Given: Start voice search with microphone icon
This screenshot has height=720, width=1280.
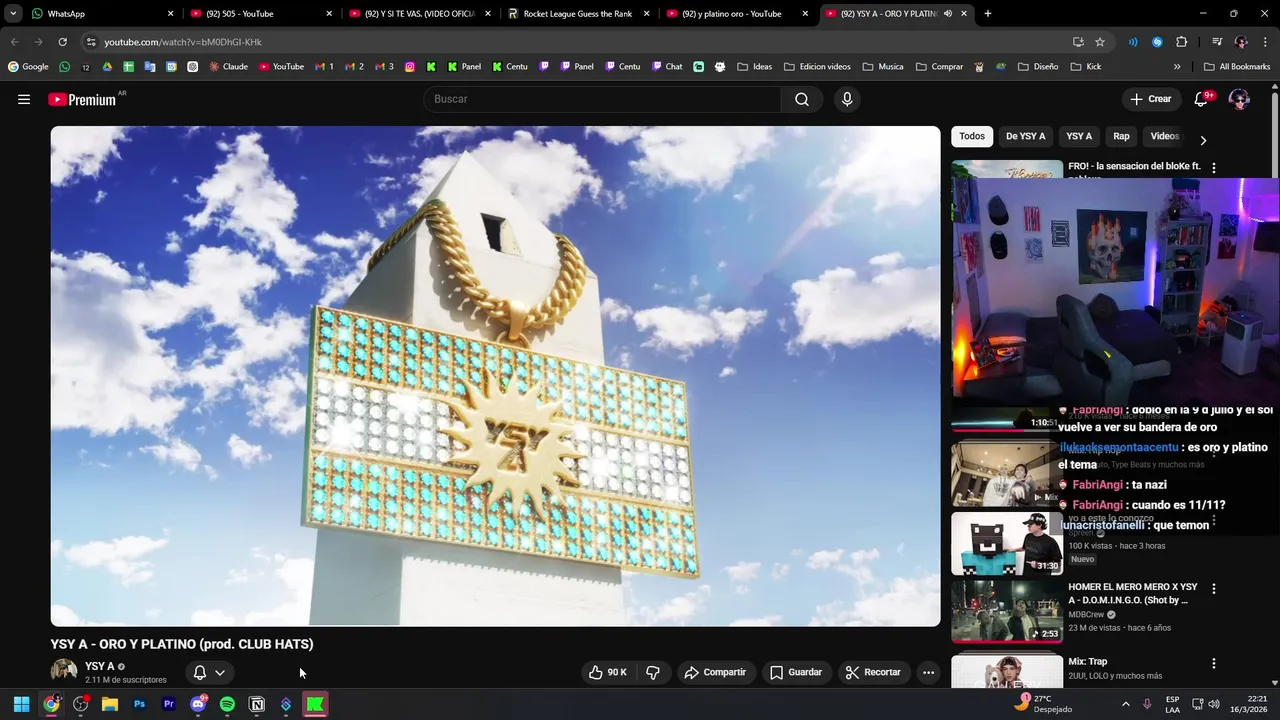Looking at the screenshot, I should click(x=847, y=99).
